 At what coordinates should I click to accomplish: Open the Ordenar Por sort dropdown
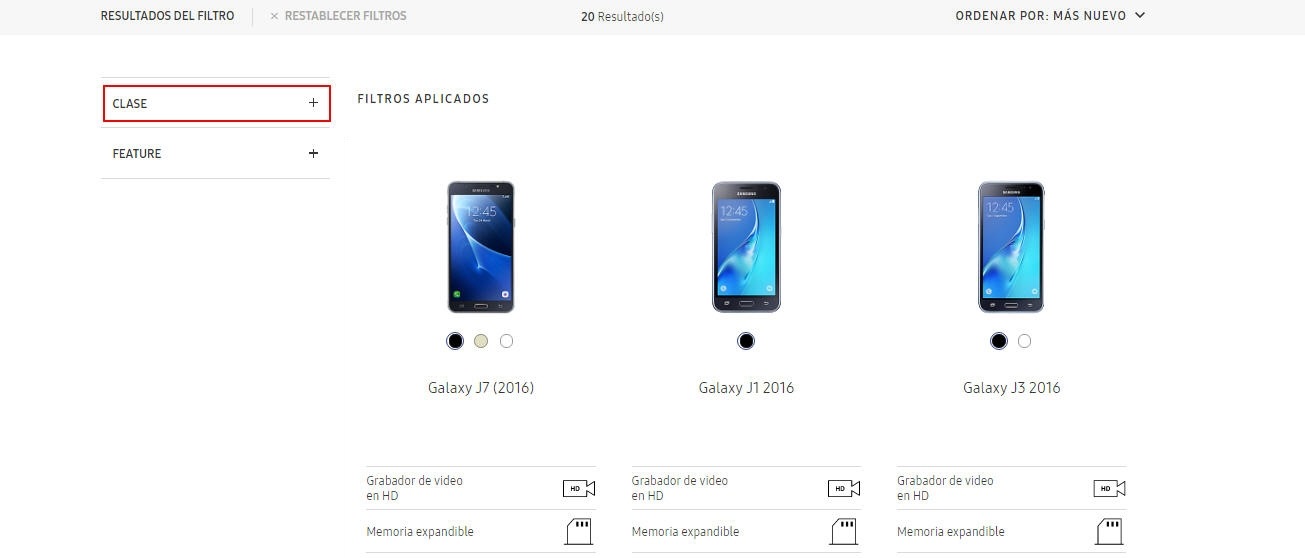1050,16
